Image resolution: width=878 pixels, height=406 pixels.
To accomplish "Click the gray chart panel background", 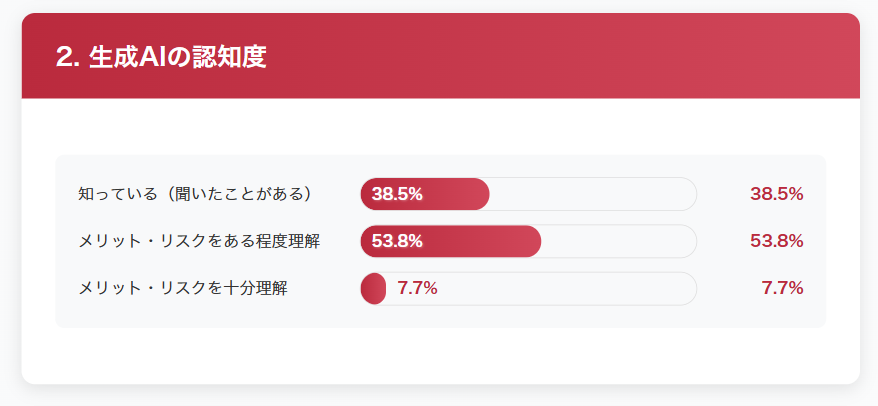I will click(x=441, y=166).
